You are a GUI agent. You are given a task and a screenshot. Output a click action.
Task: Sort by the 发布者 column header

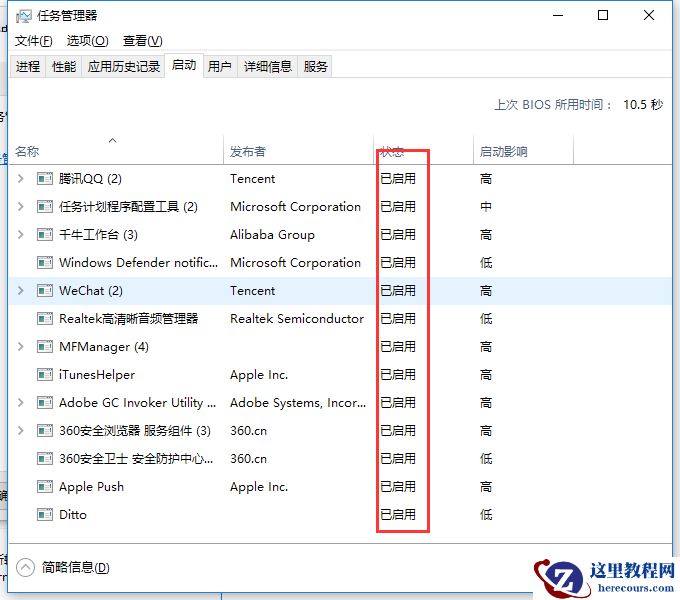click(x=298, y=151)
